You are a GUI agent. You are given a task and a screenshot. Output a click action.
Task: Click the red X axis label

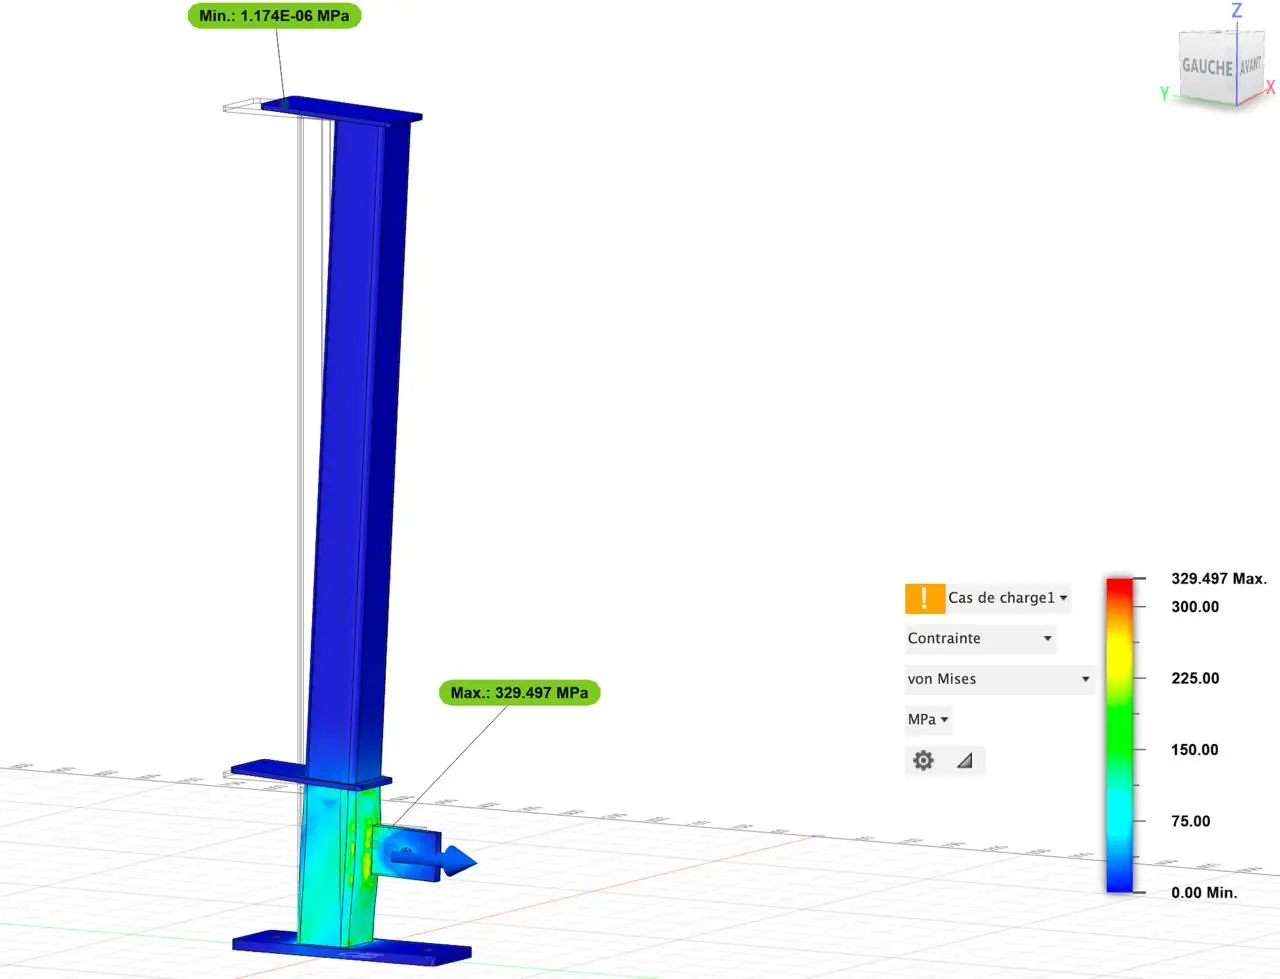click(1270, 88)
